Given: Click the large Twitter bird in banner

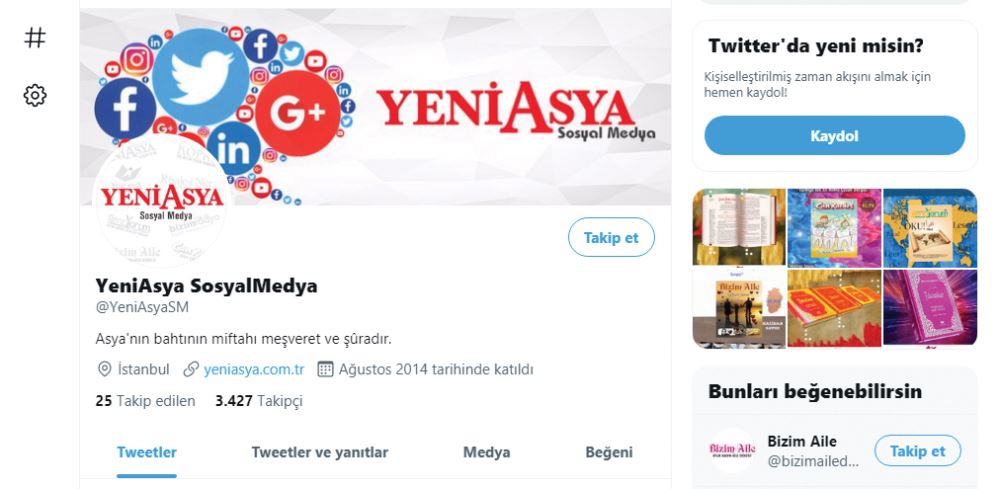Looking at the screenshot, I should pyautogui.click(x=201, y=77).
